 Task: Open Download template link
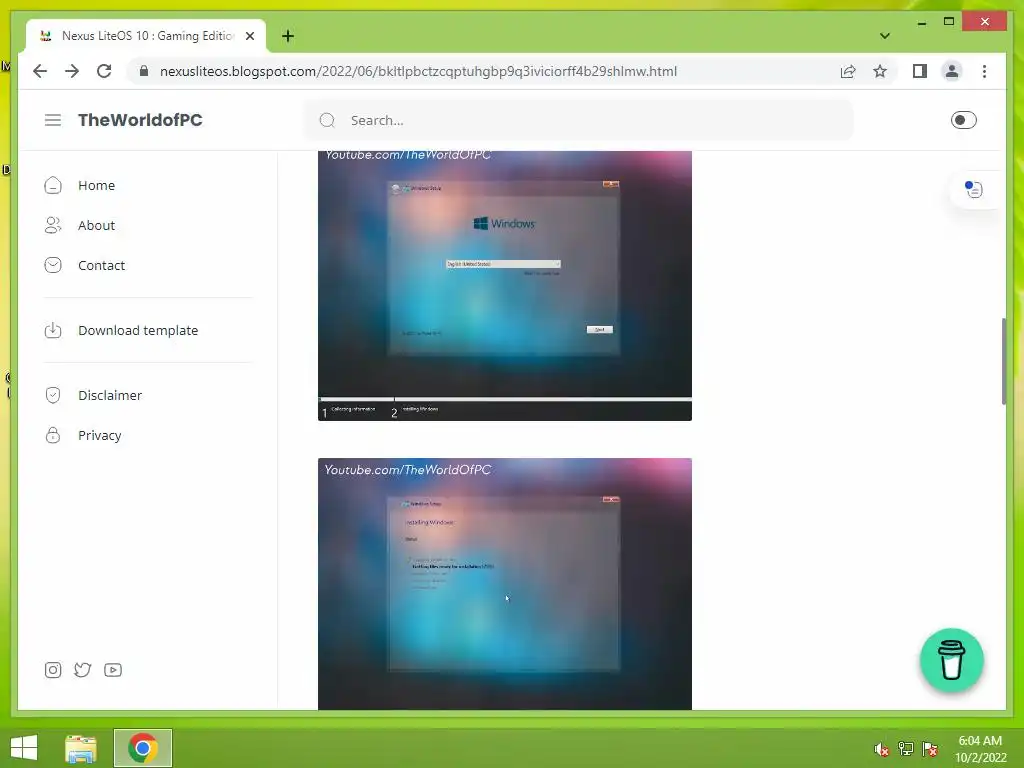coord(138,330)
